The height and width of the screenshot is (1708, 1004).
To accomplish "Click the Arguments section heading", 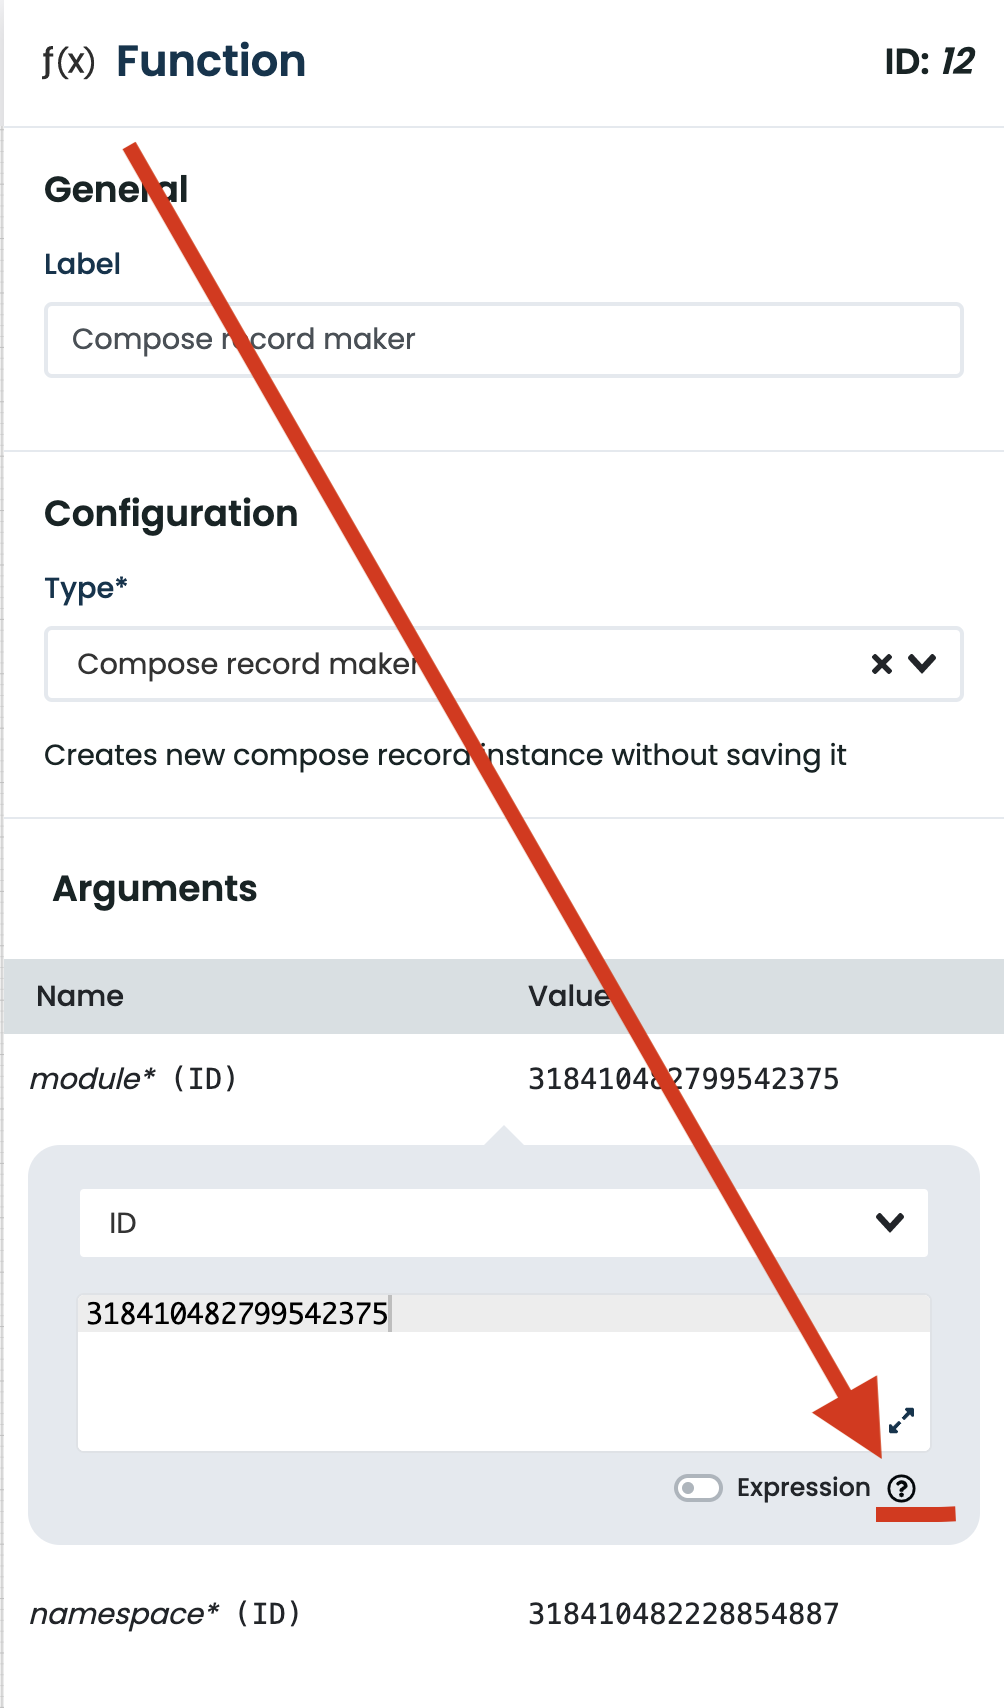I will pyautogui.click(x=155, y=888).
